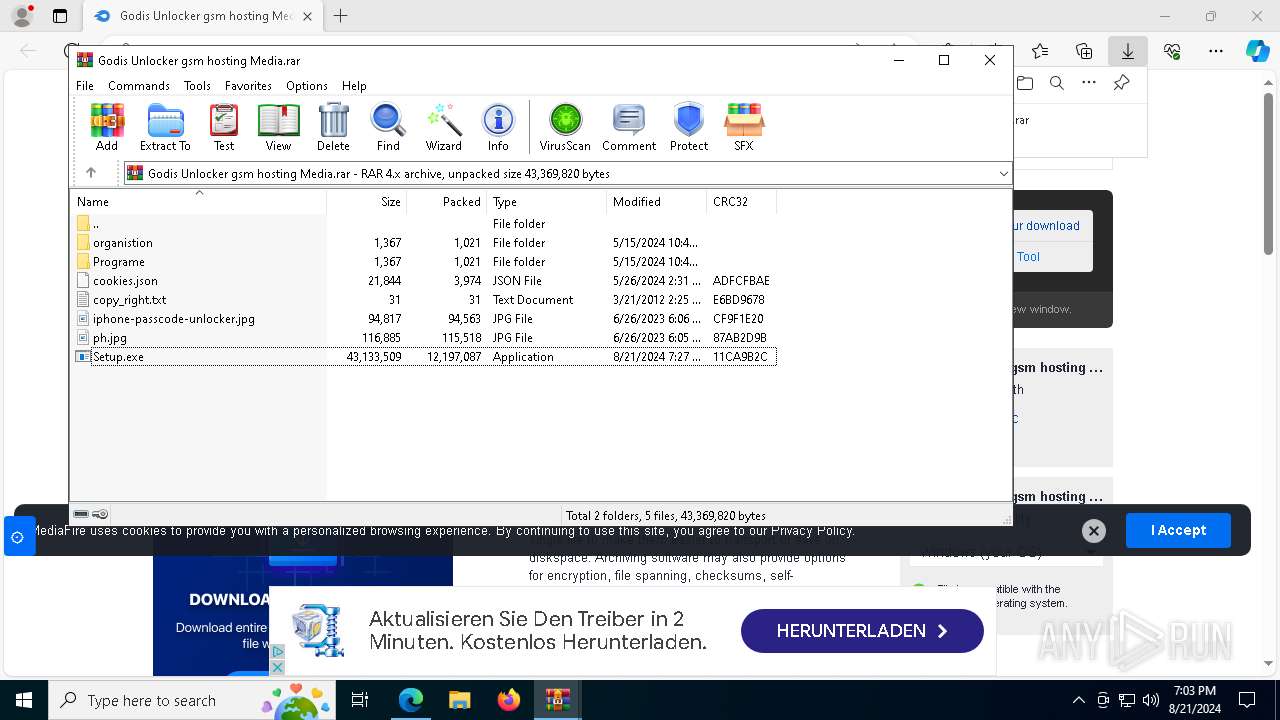Select ph.jpg file
Image resolution: width=1280 pixels, height=720 pixels.
click(x=425, y=338)
